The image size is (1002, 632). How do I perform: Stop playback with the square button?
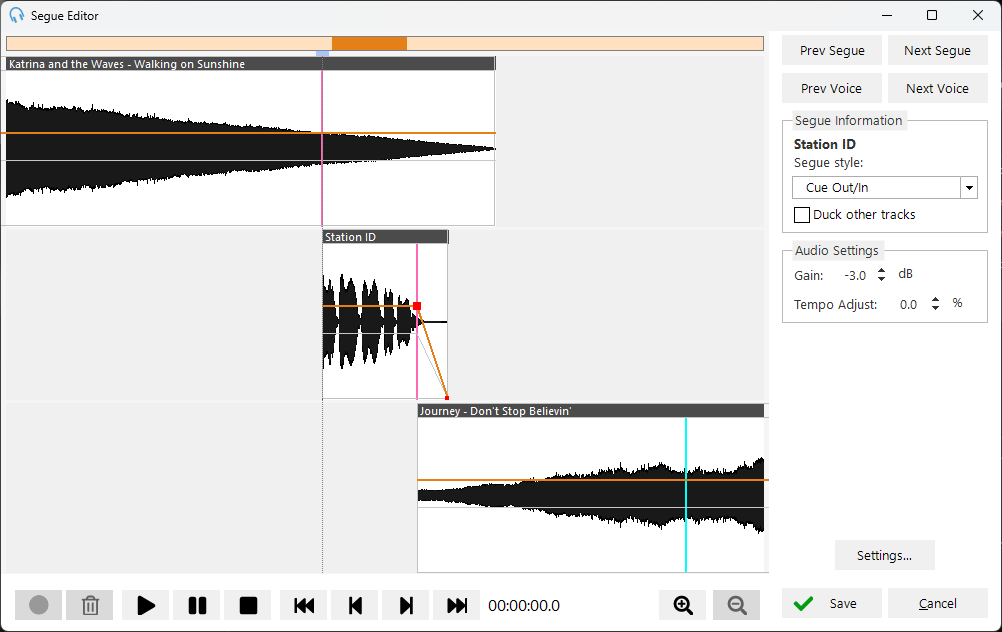248,605
